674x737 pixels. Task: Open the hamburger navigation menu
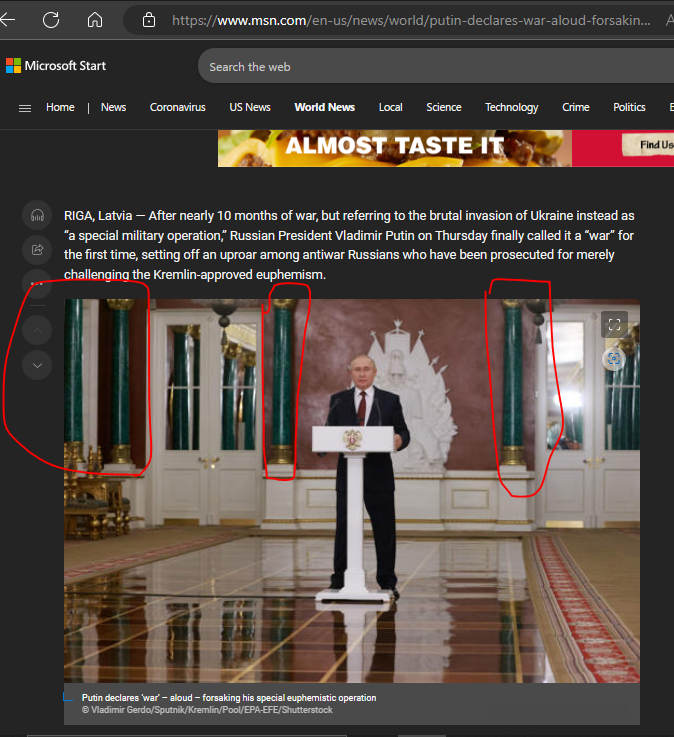click(25, 109)
